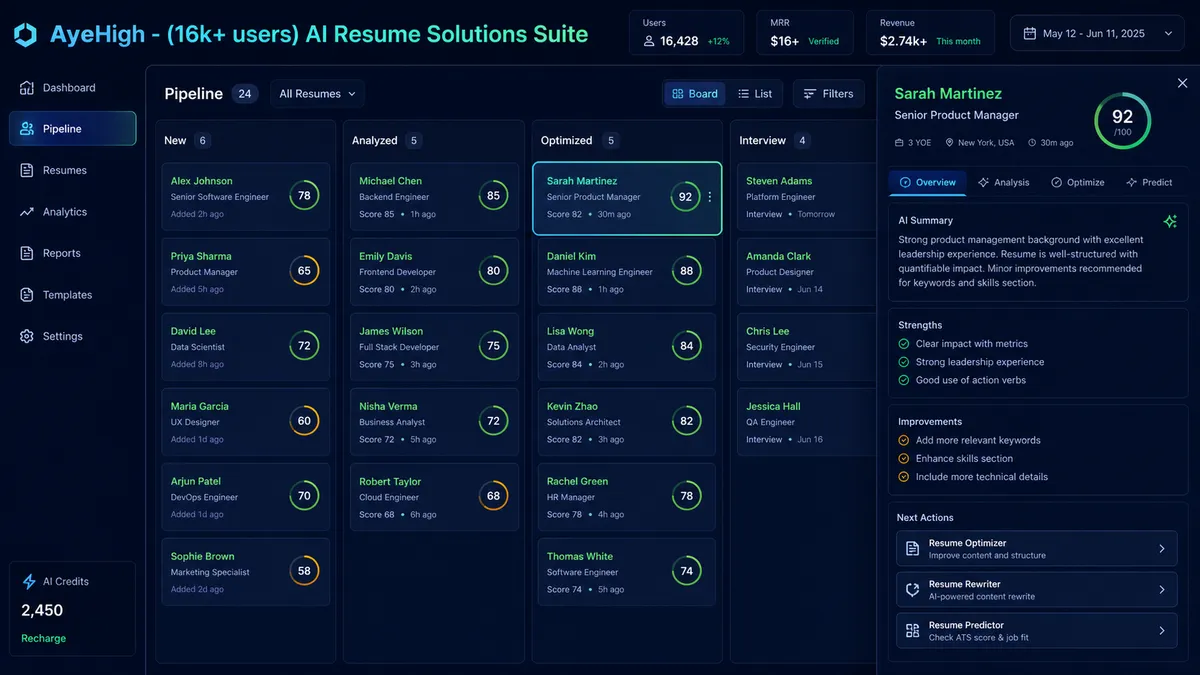Click Alex Johnson's 78 score ring

(x=304, y=196)
